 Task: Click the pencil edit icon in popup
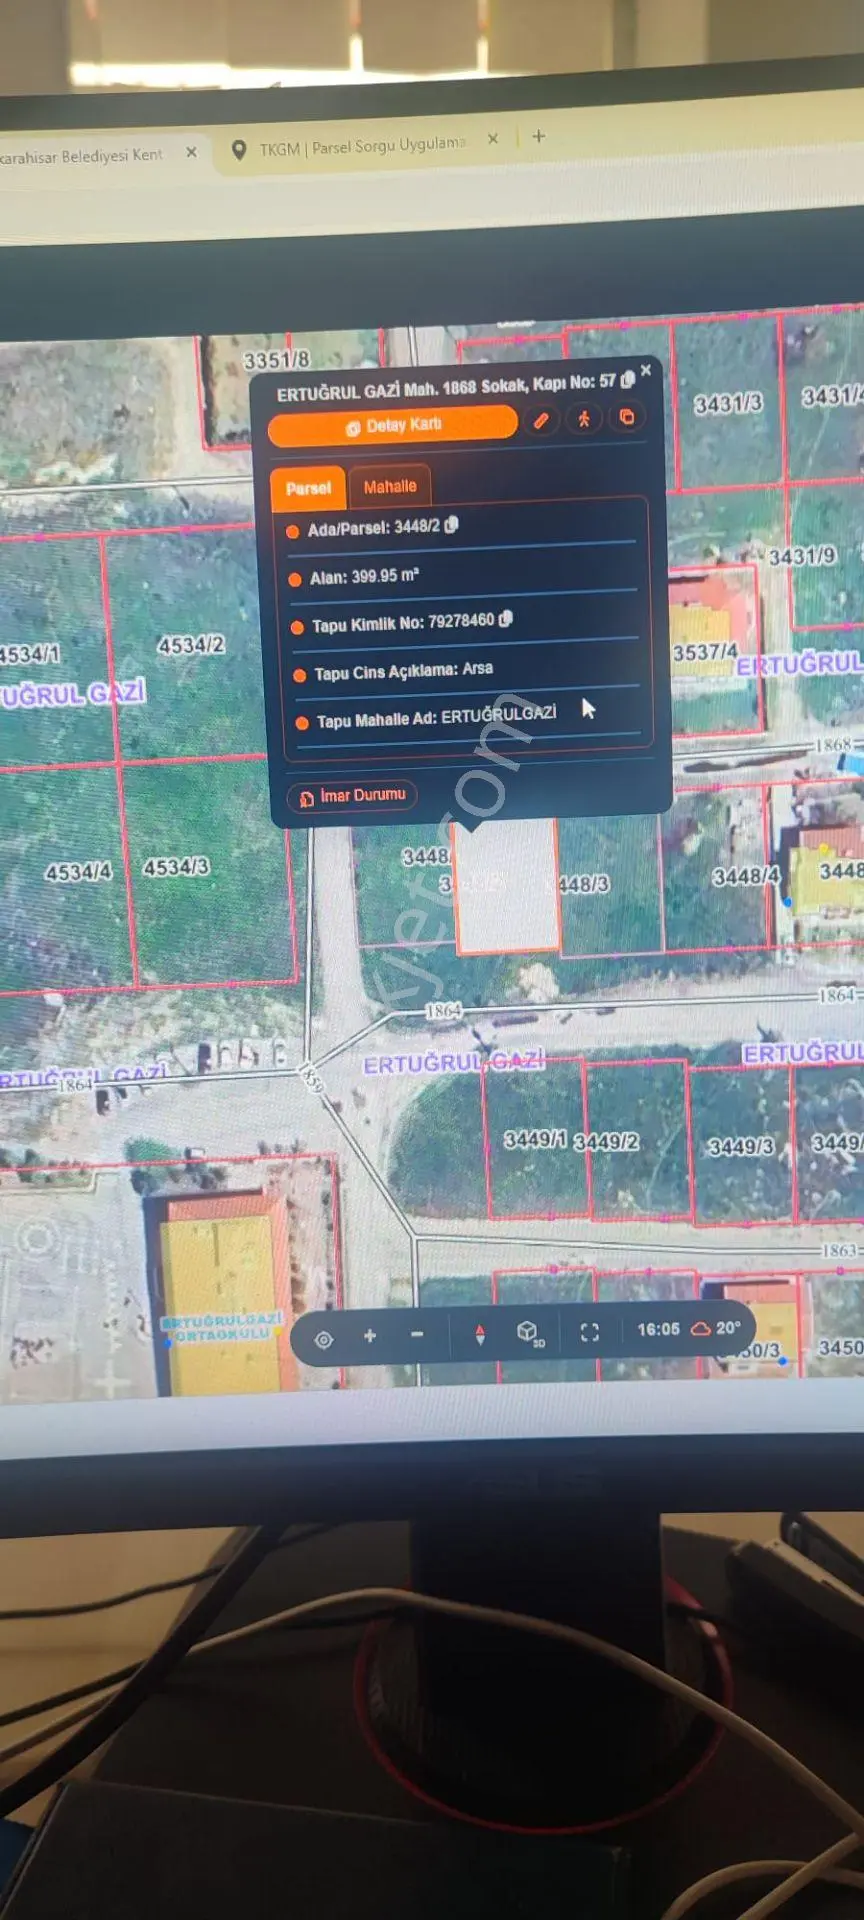tap(541, 421)
